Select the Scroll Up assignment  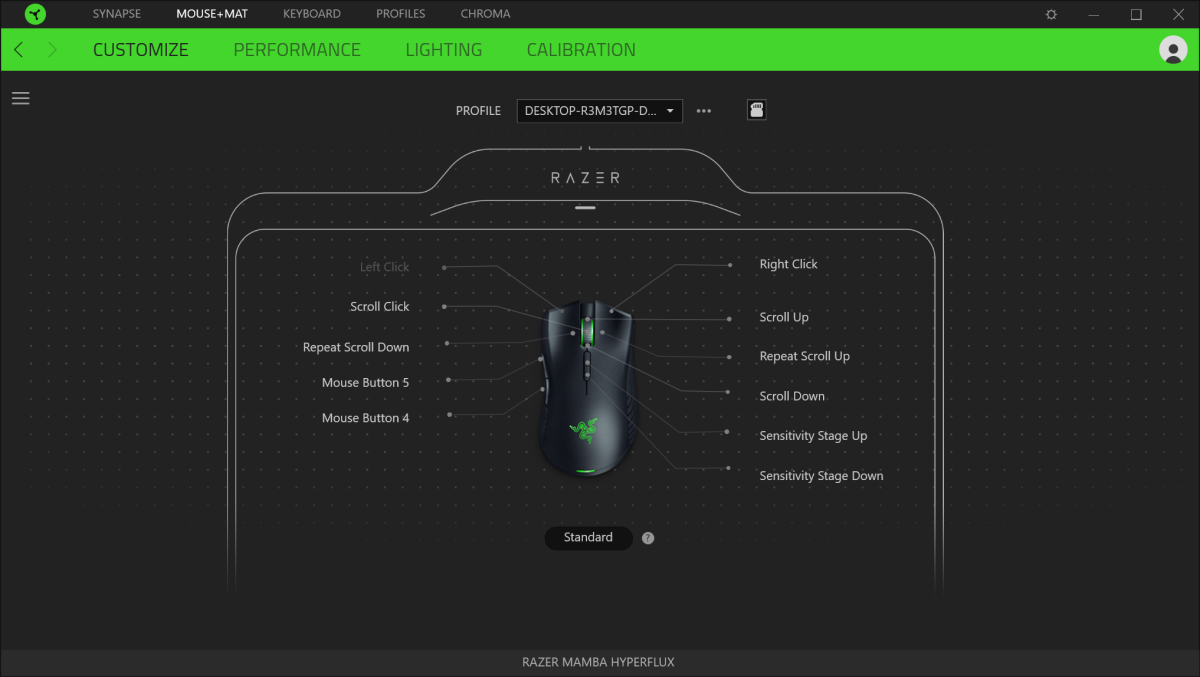pyautogui.click(x=784, y=318)
